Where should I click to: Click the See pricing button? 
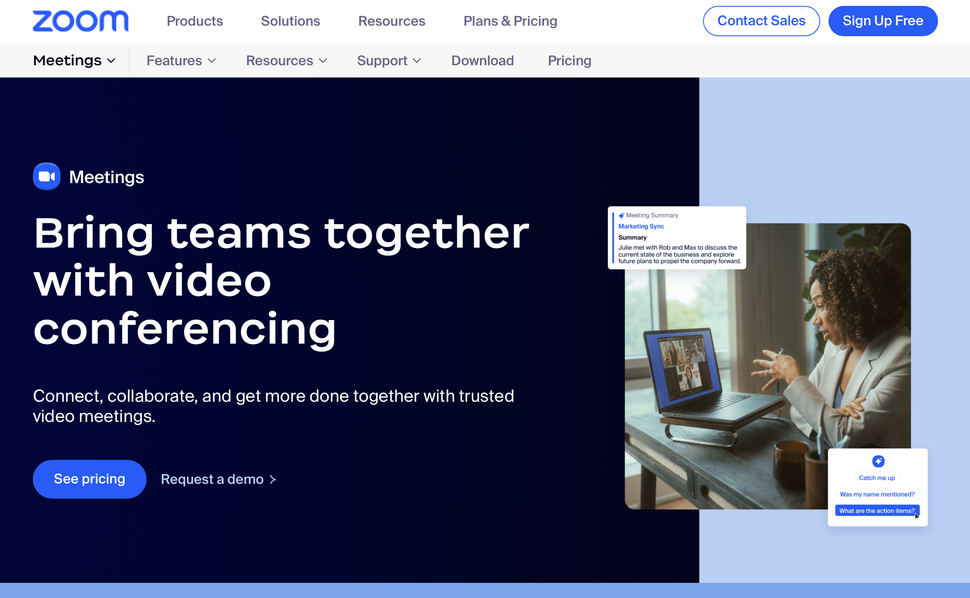tap(89, 479)
